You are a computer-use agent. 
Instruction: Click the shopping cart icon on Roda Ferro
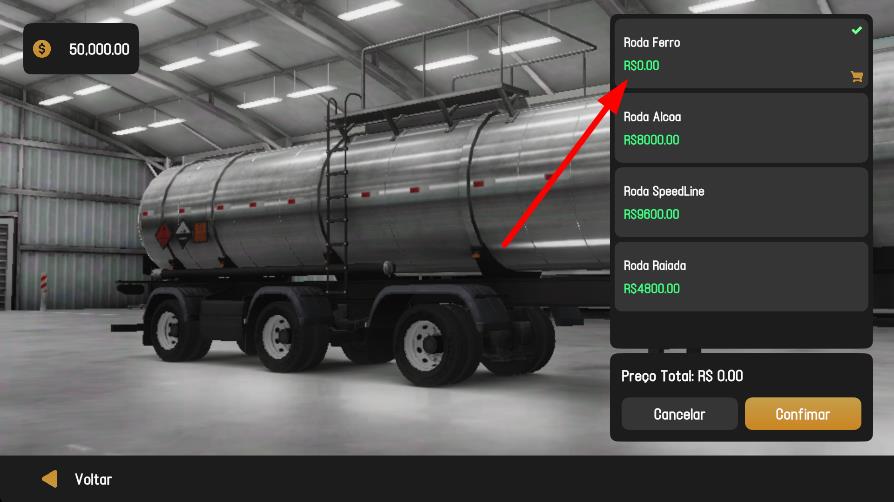tap(856, 76)
